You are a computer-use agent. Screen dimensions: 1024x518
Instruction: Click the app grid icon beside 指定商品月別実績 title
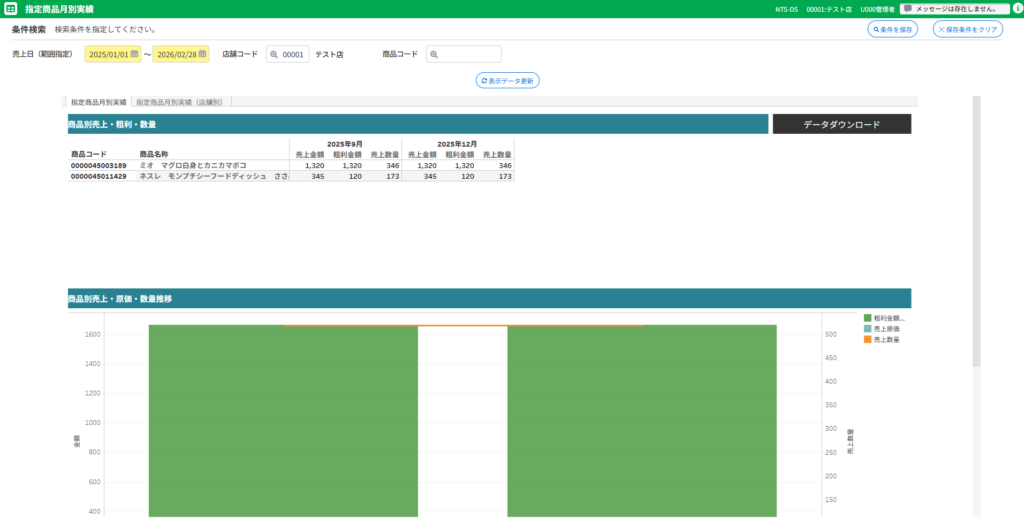coord(10,9)
